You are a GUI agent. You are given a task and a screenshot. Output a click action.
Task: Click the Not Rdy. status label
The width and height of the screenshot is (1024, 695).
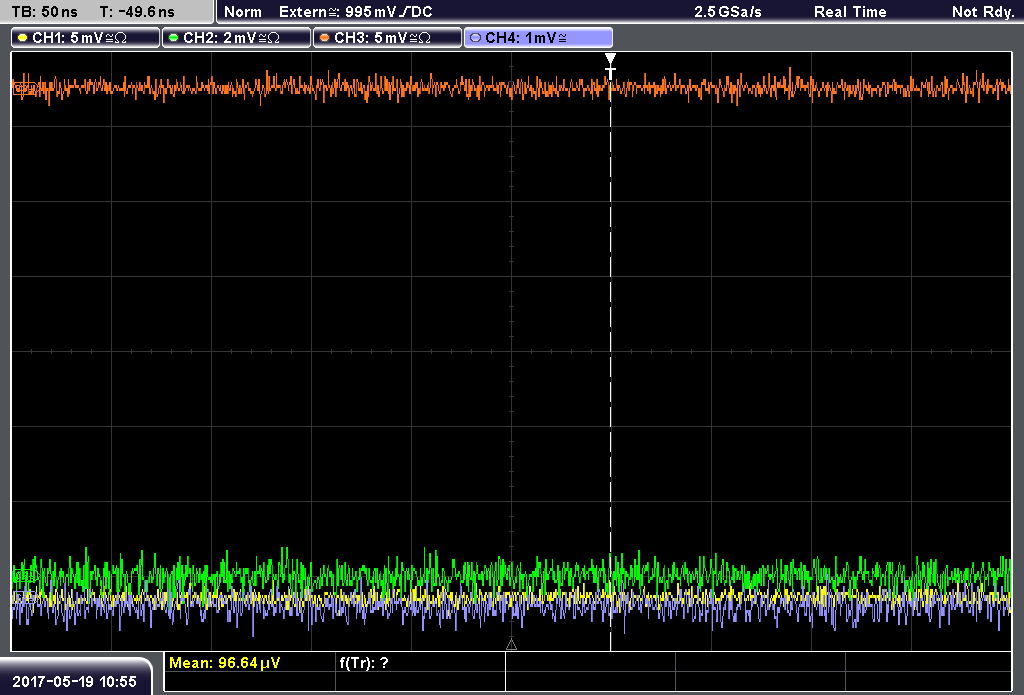pyautogui.click(x=983, y=12)
